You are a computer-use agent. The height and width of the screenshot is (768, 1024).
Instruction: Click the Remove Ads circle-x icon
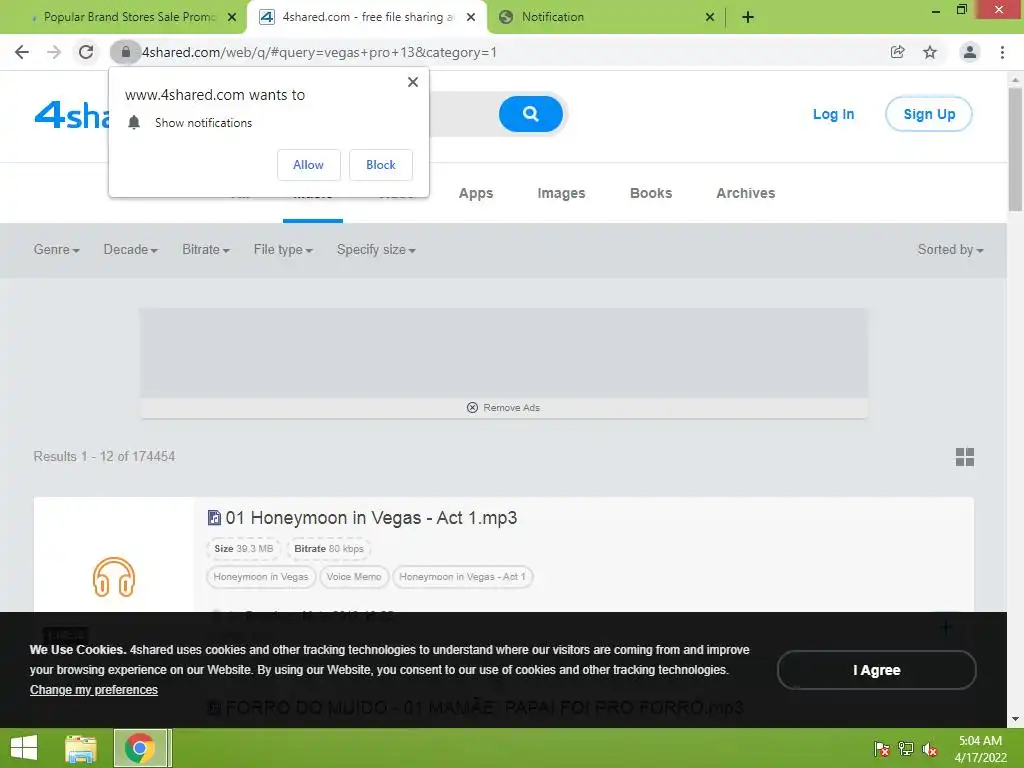coord(472,408)
